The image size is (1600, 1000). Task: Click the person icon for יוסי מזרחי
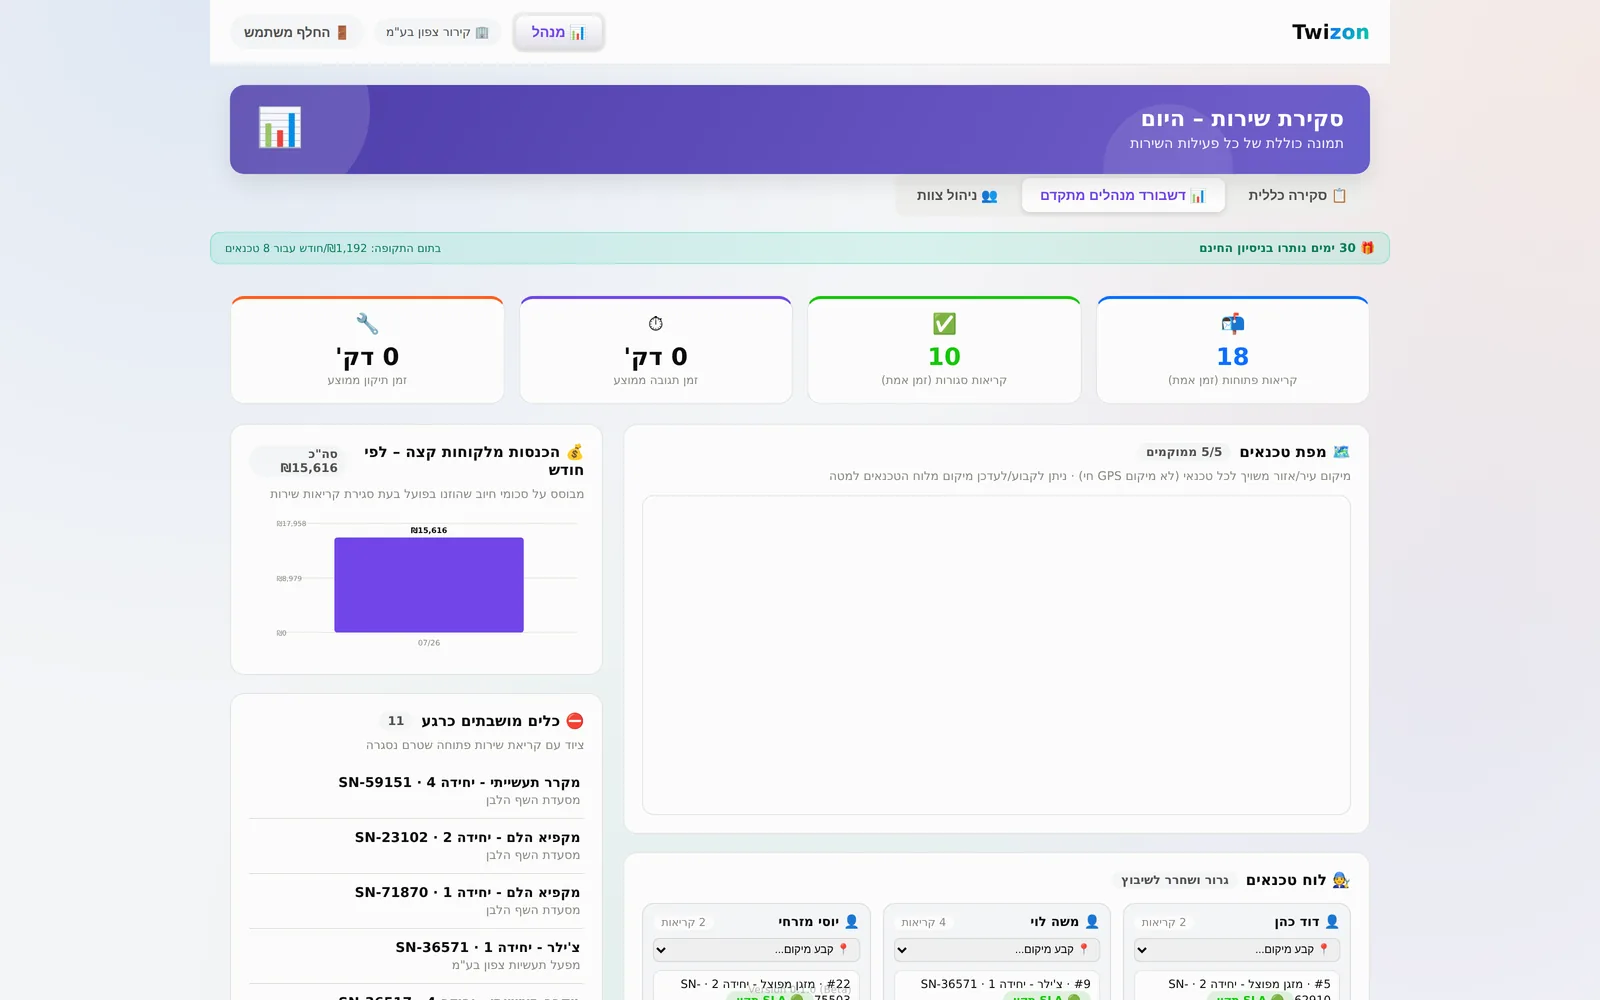(852, 922)
